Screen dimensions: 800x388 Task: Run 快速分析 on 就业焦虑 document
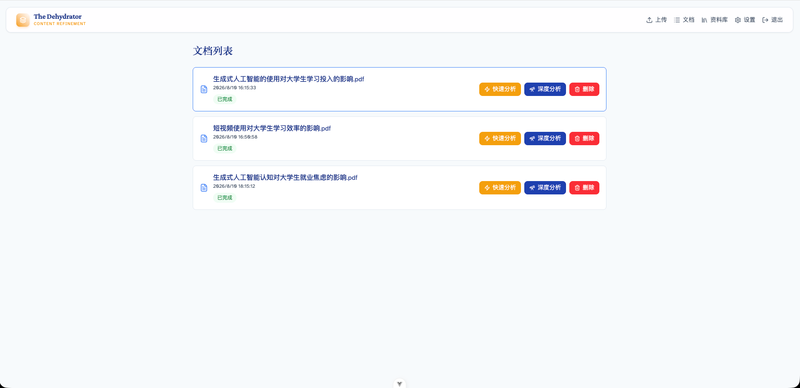click(500, 187)
